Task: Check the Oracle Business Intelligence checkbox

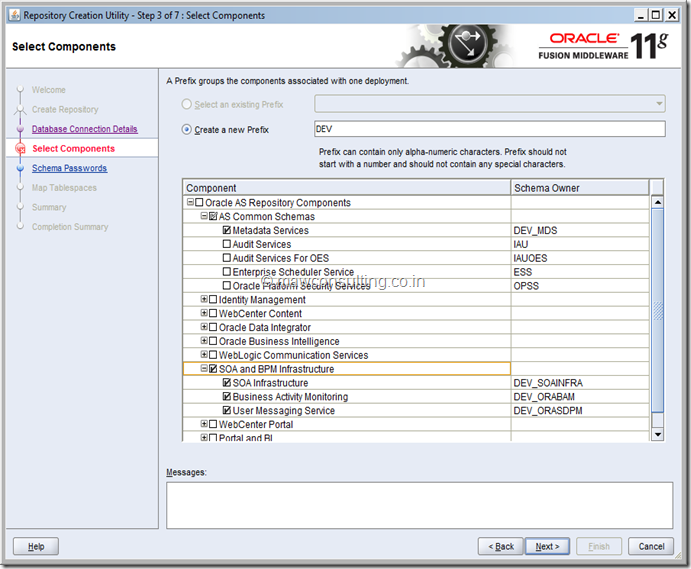Action: pos(213,341)
